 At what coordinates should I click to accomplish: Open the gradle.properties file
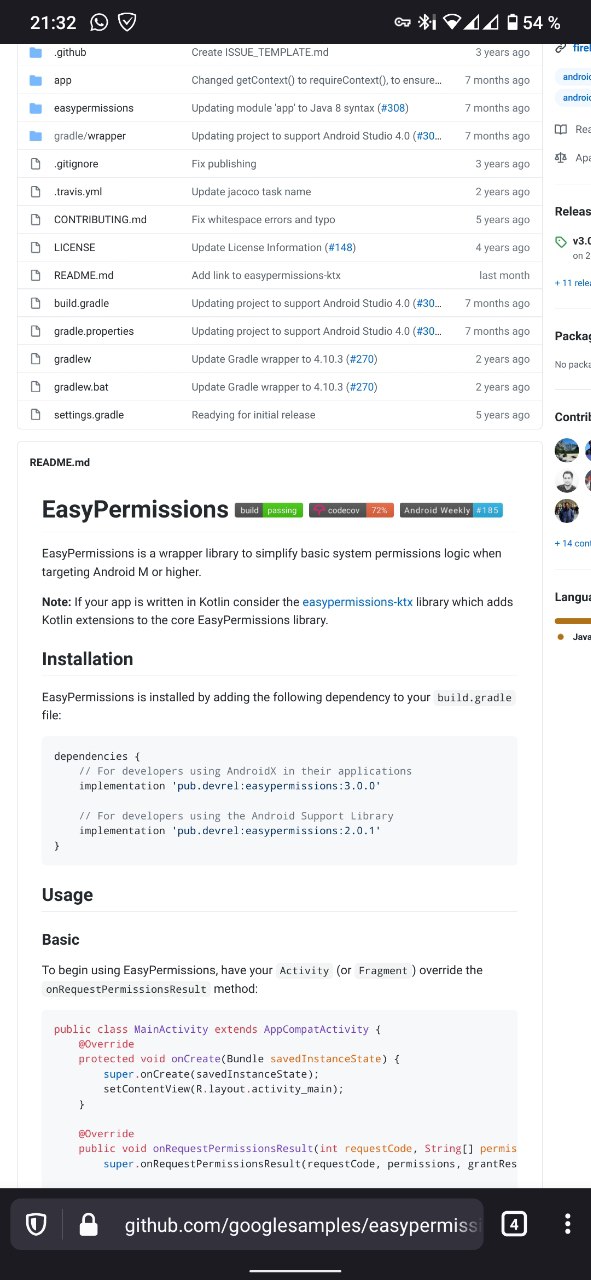[x=94, y=331]
